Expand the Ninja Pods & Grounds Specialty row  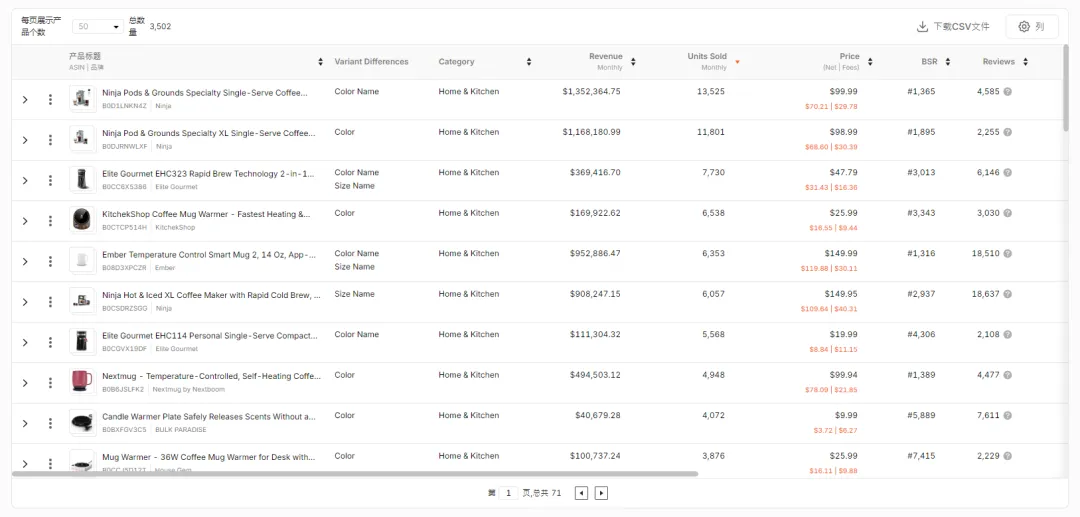25,99
